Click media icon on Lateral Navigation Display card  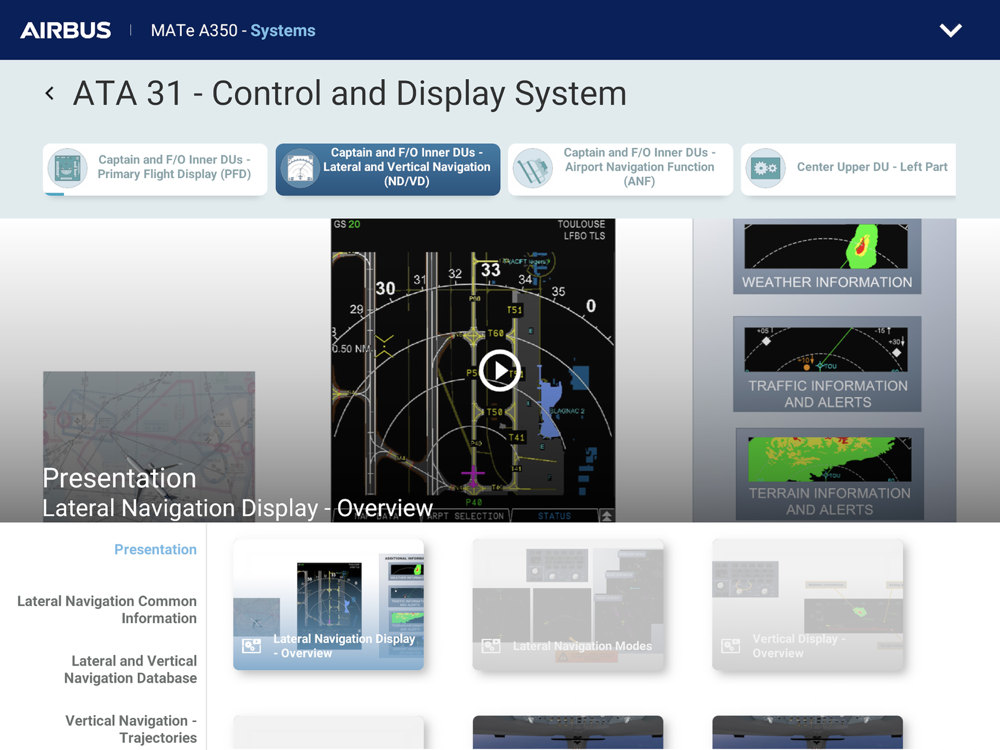[252, 645]
